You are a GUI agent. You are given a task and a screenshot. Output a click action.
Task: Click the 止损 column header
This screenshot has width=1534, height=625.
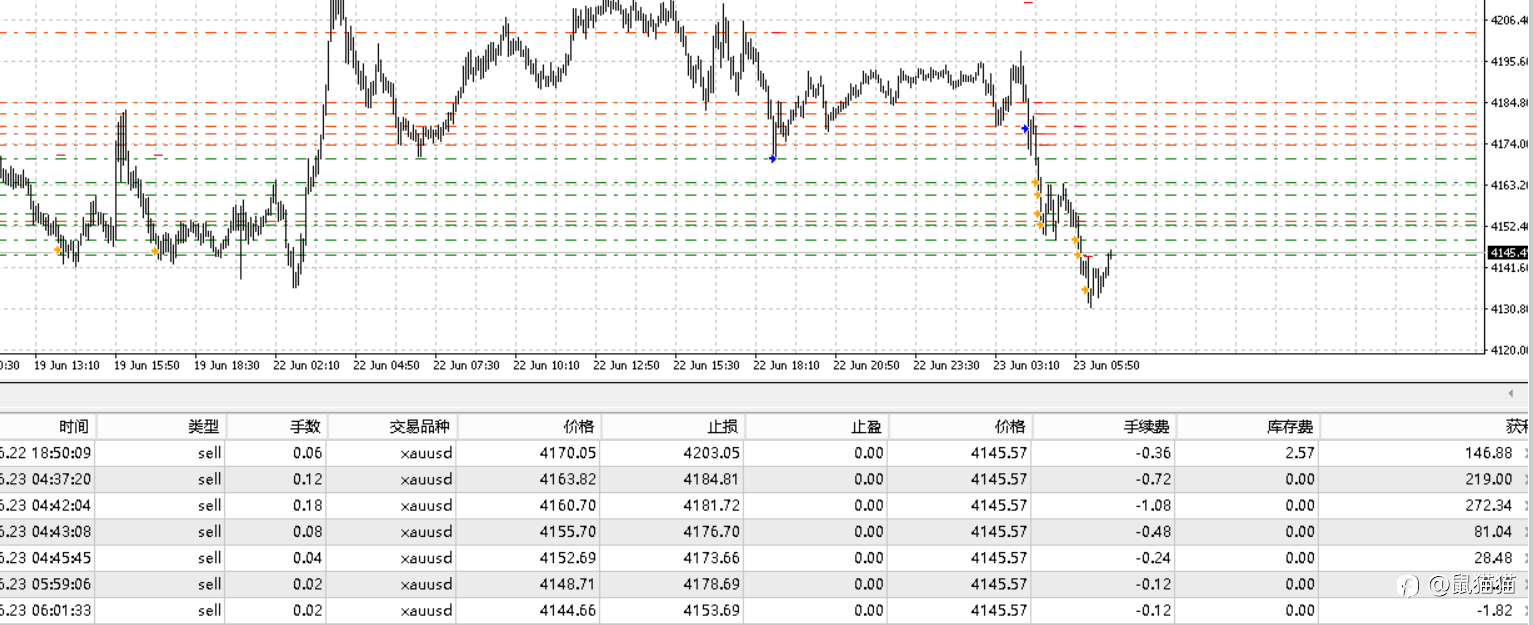point(673,427)
